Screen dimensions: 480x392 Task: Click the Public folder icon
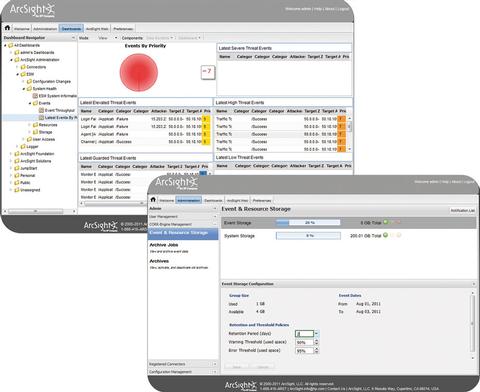[x=17, y=183]
